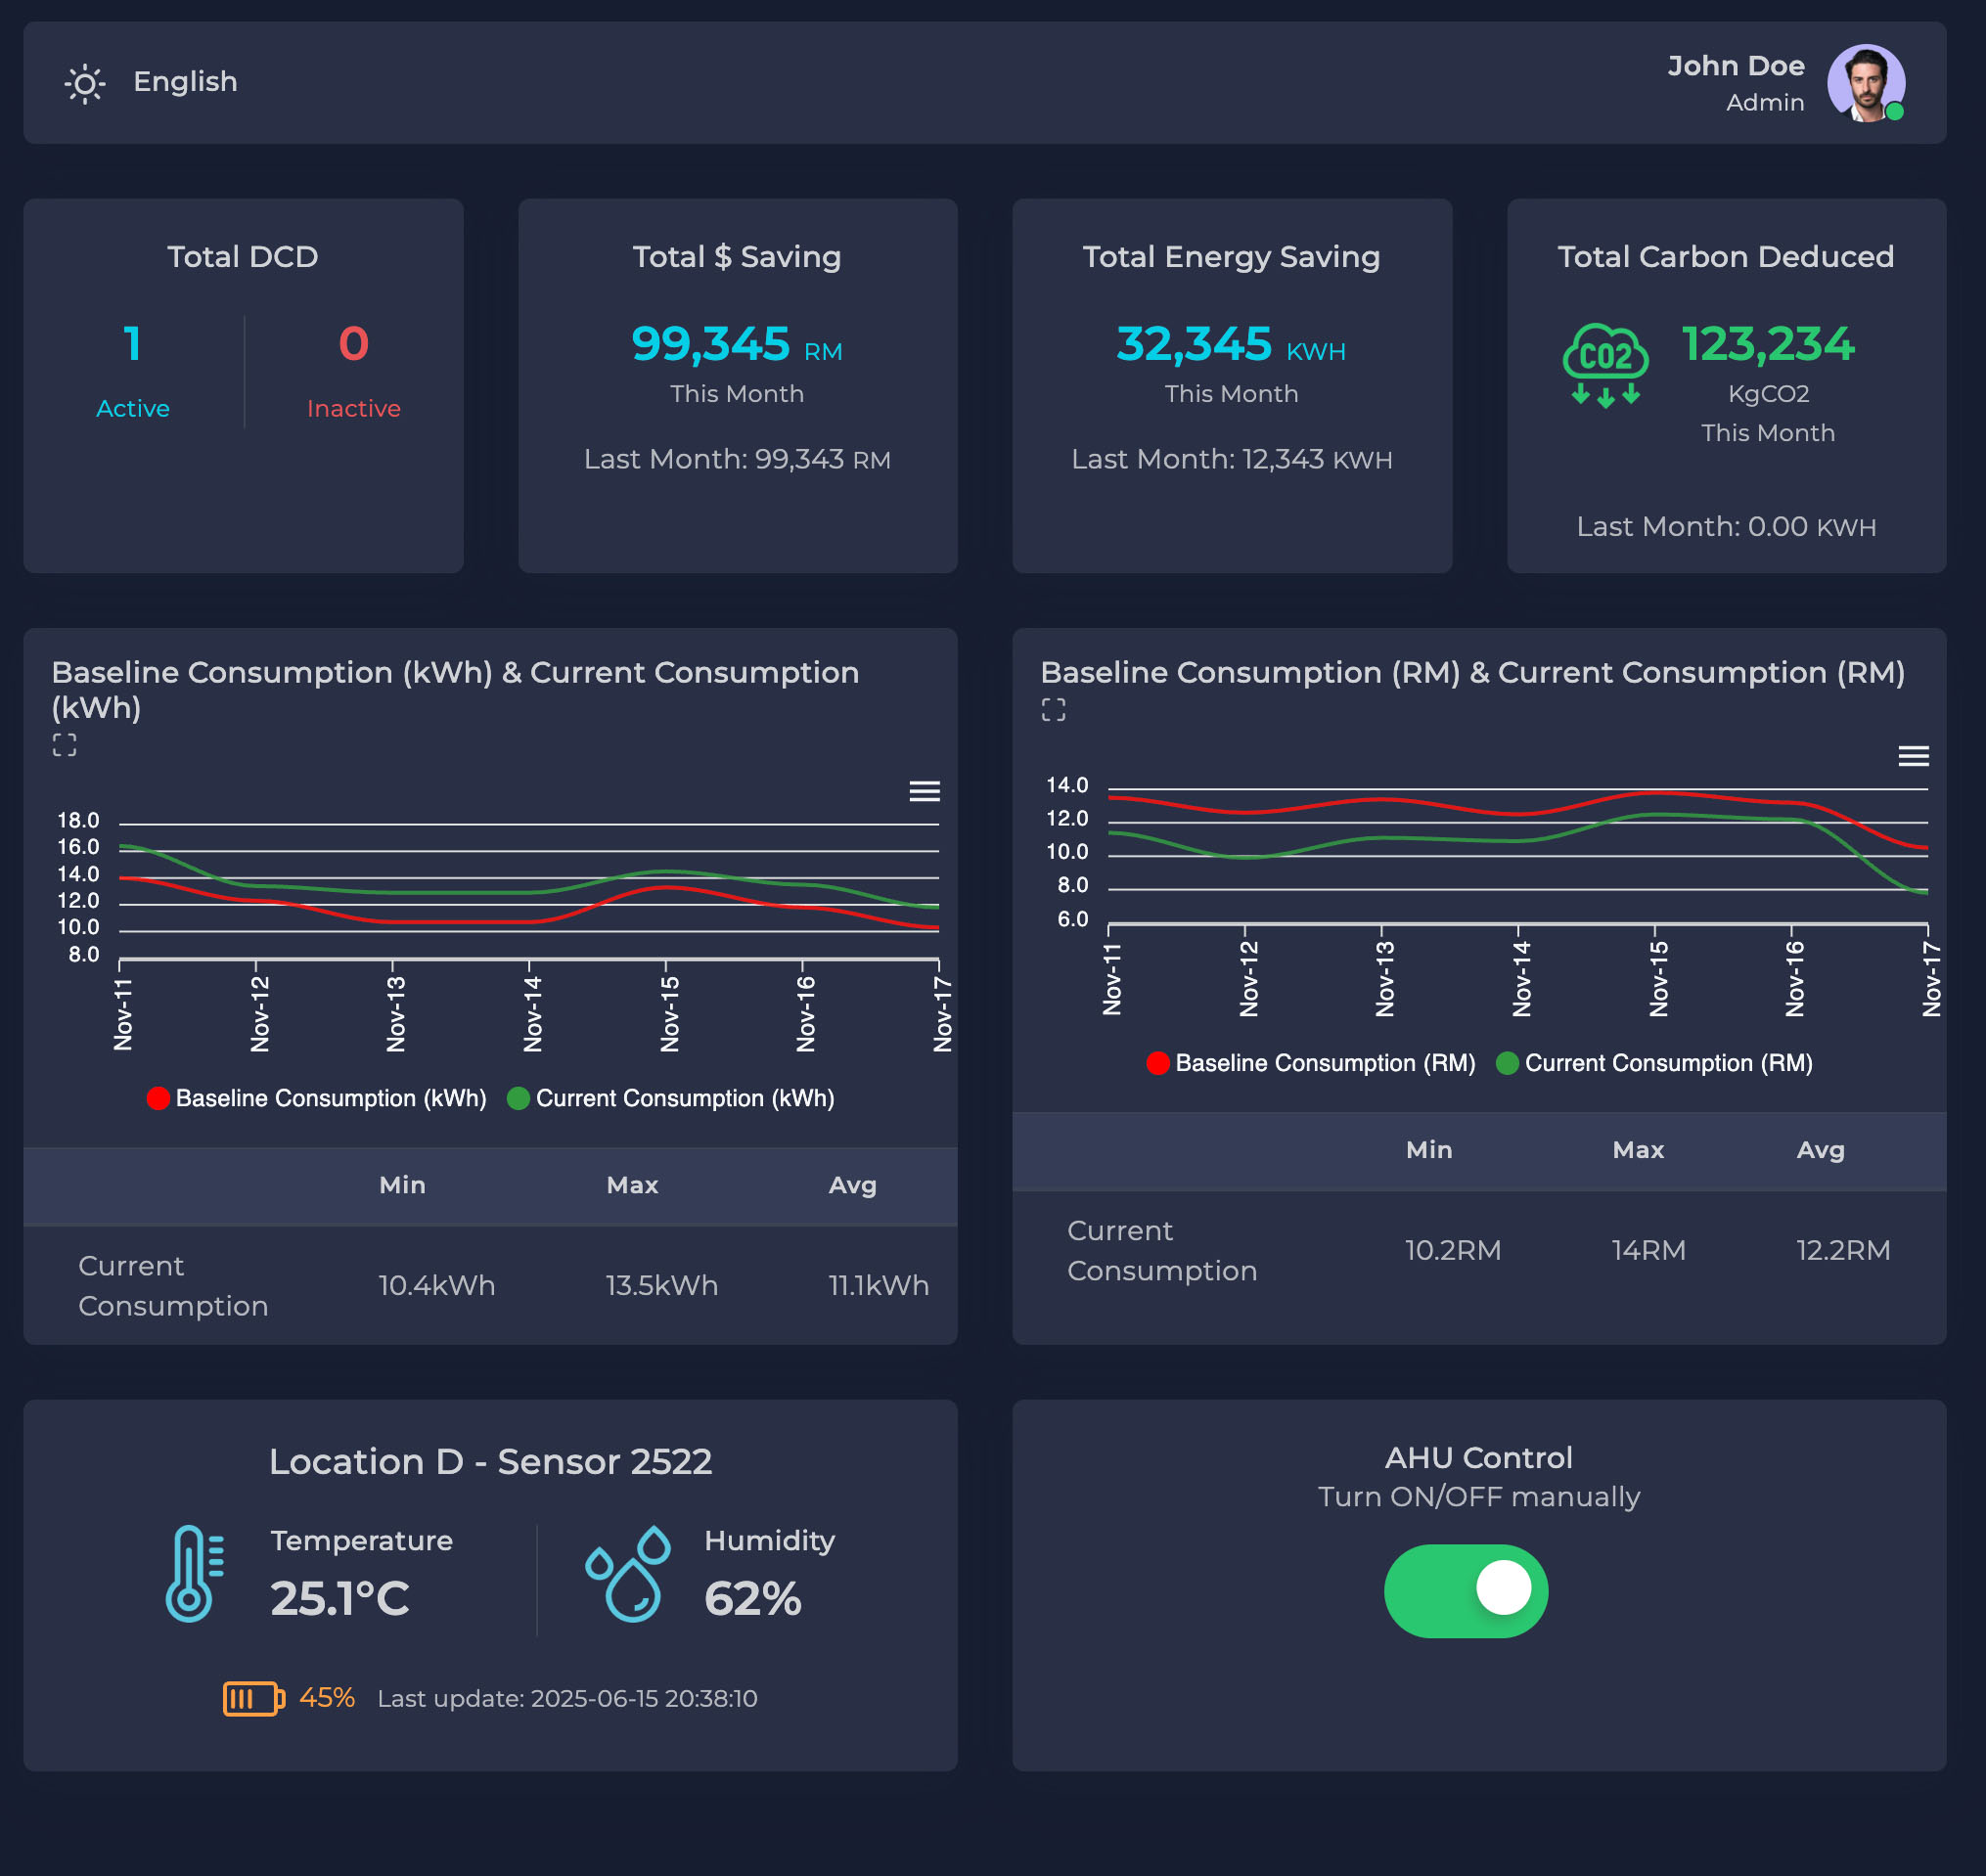
Task: Click the thermometer temperature icon
Action: pos(194,1573)
